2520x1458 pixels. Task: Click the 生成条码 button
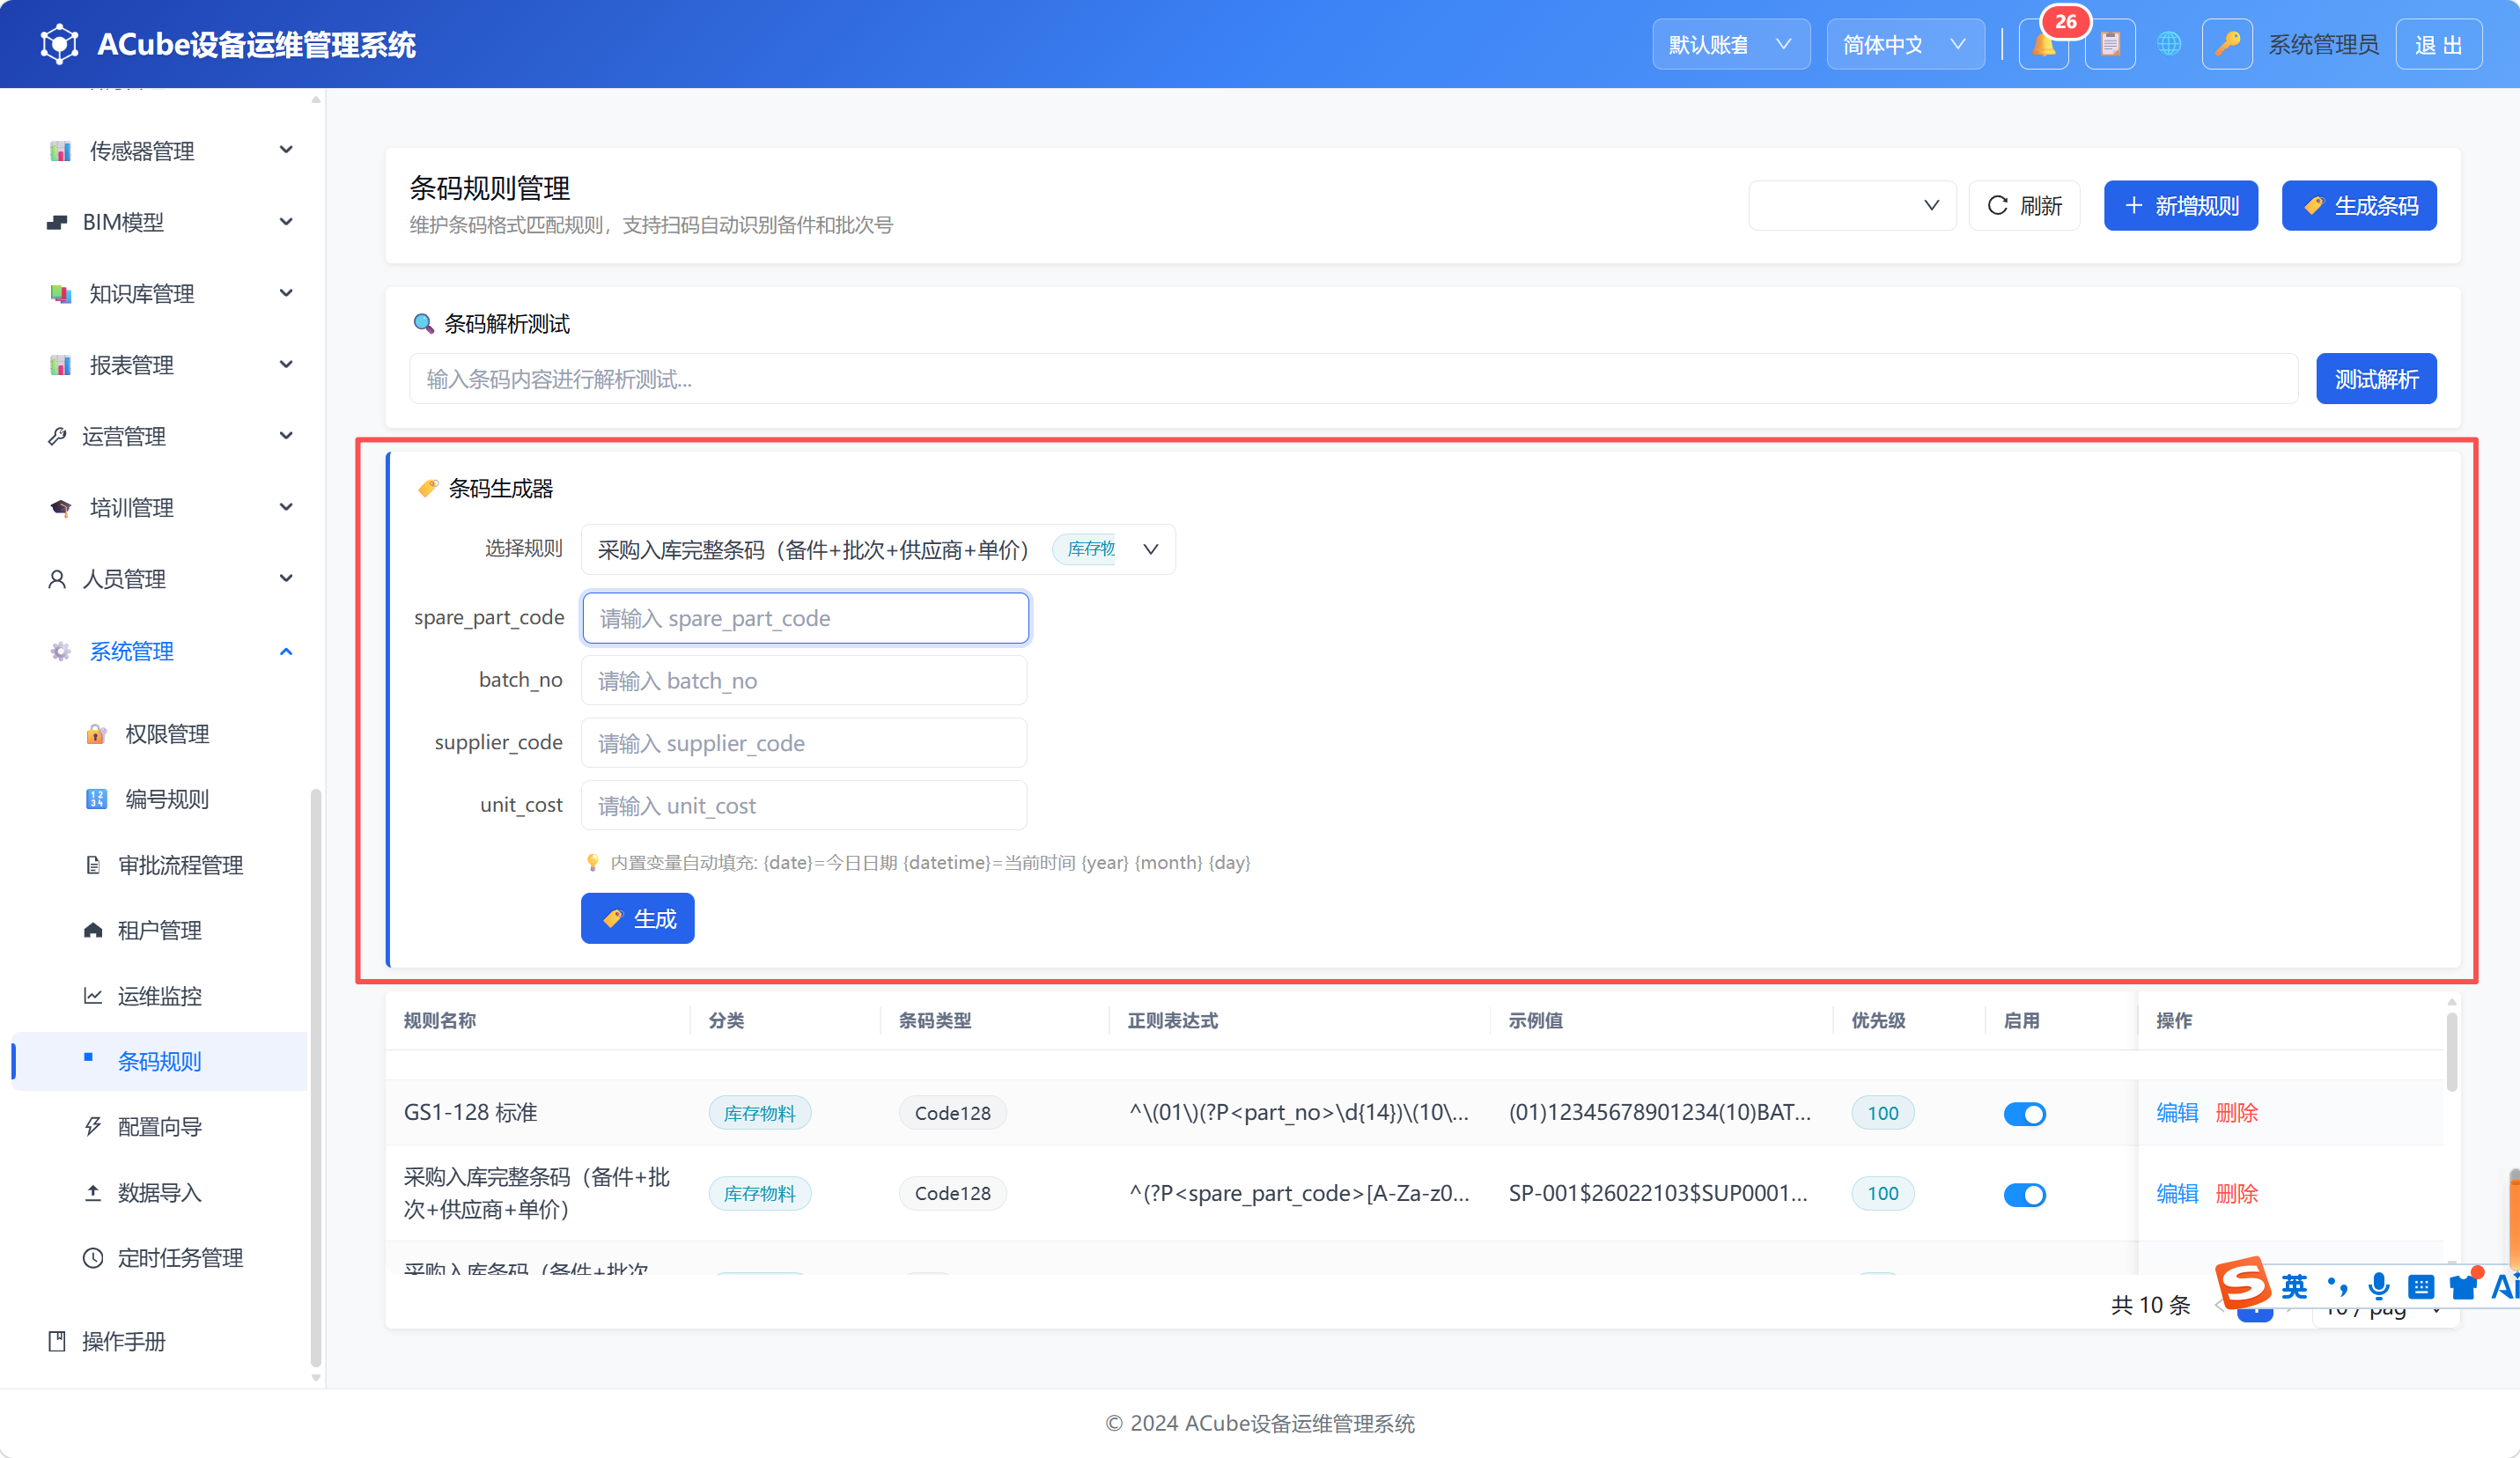2359,205
